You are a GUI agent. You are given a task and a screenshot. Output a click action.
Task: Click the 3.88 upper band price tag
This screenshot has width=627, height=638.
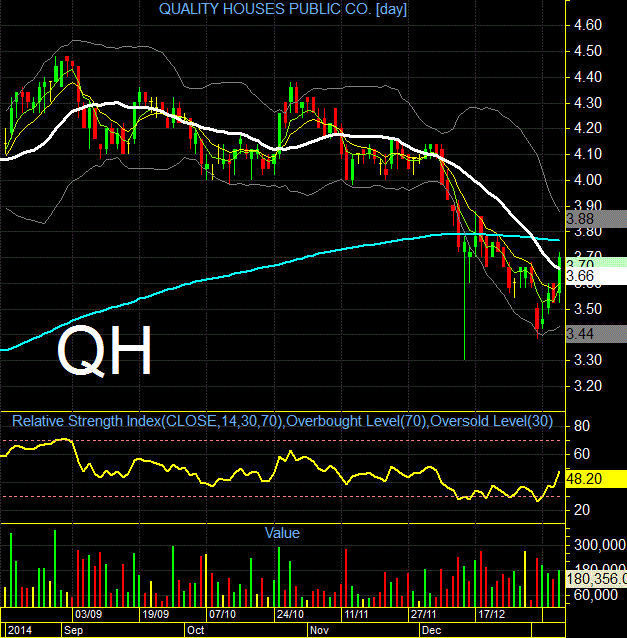pos(596,219)
